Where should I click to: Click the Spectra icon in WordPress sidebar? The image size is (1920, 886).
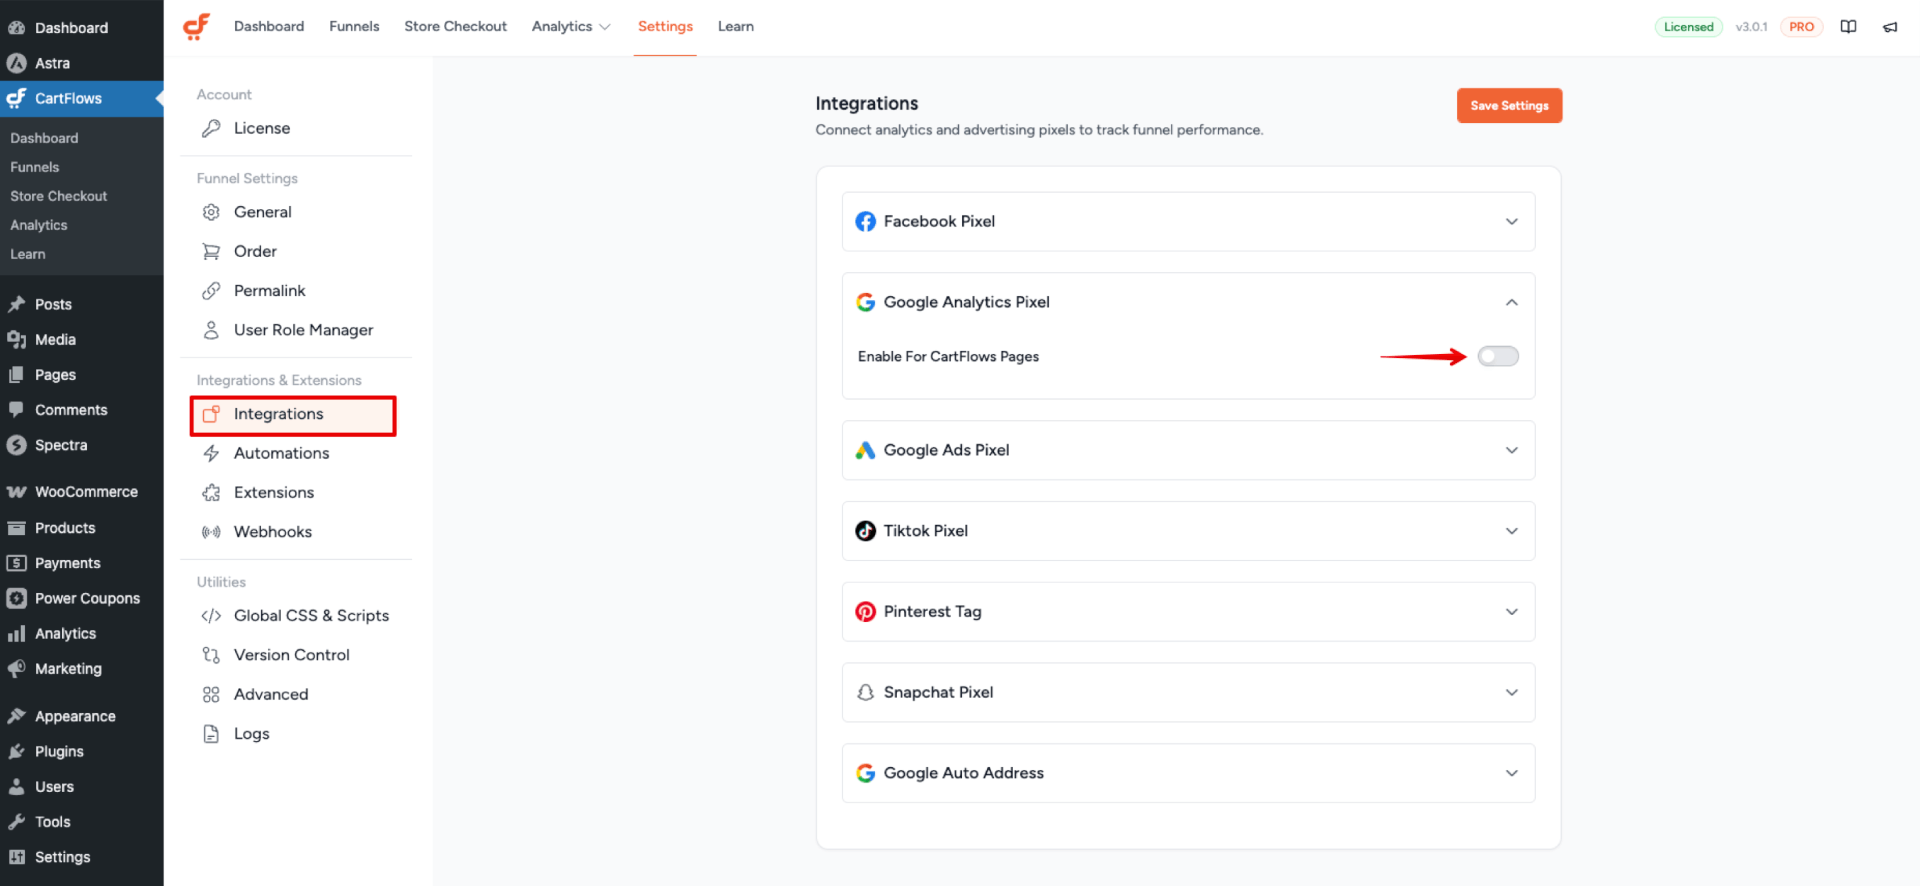16,445
